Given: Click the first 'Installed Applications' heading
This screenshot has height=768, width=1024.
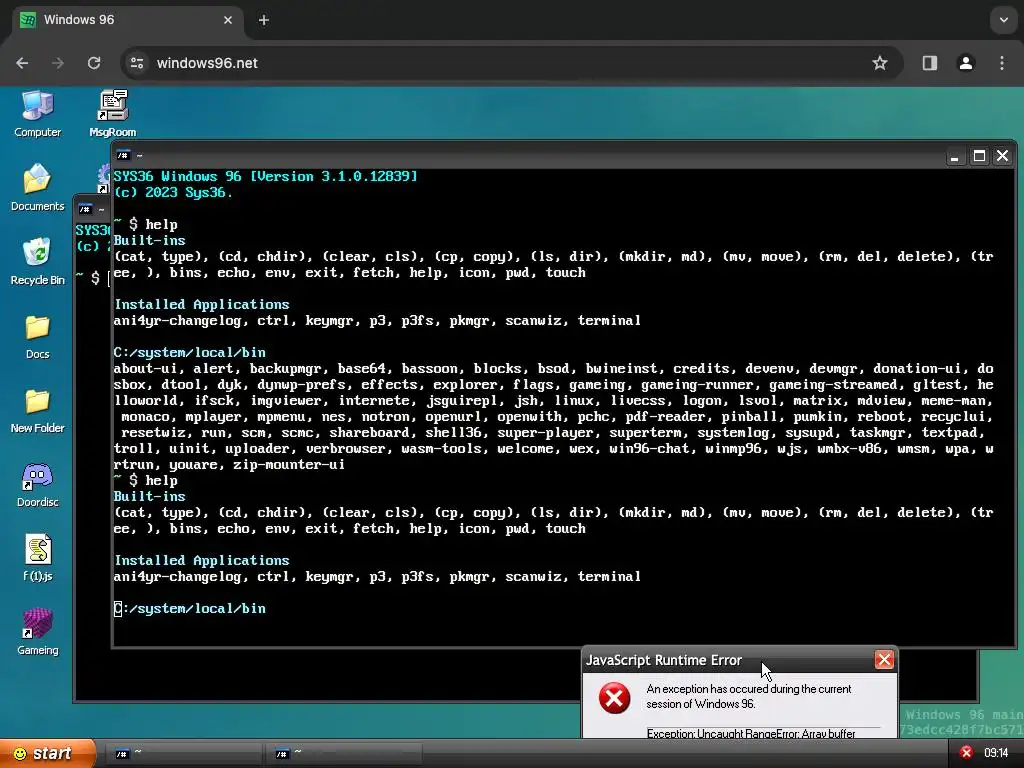Looking at the screenshot, I should pyautogui.click(x=201, y=304).
